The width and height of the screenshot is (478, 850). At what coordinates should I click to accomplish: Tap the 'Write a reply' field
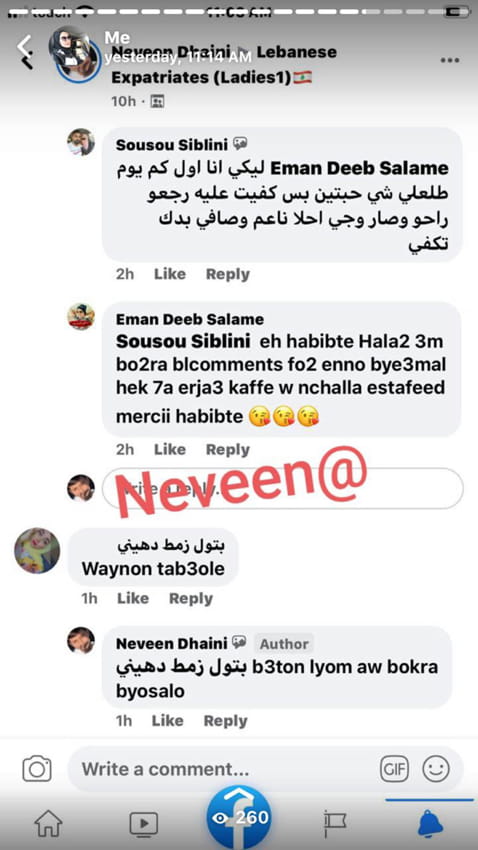282,488
